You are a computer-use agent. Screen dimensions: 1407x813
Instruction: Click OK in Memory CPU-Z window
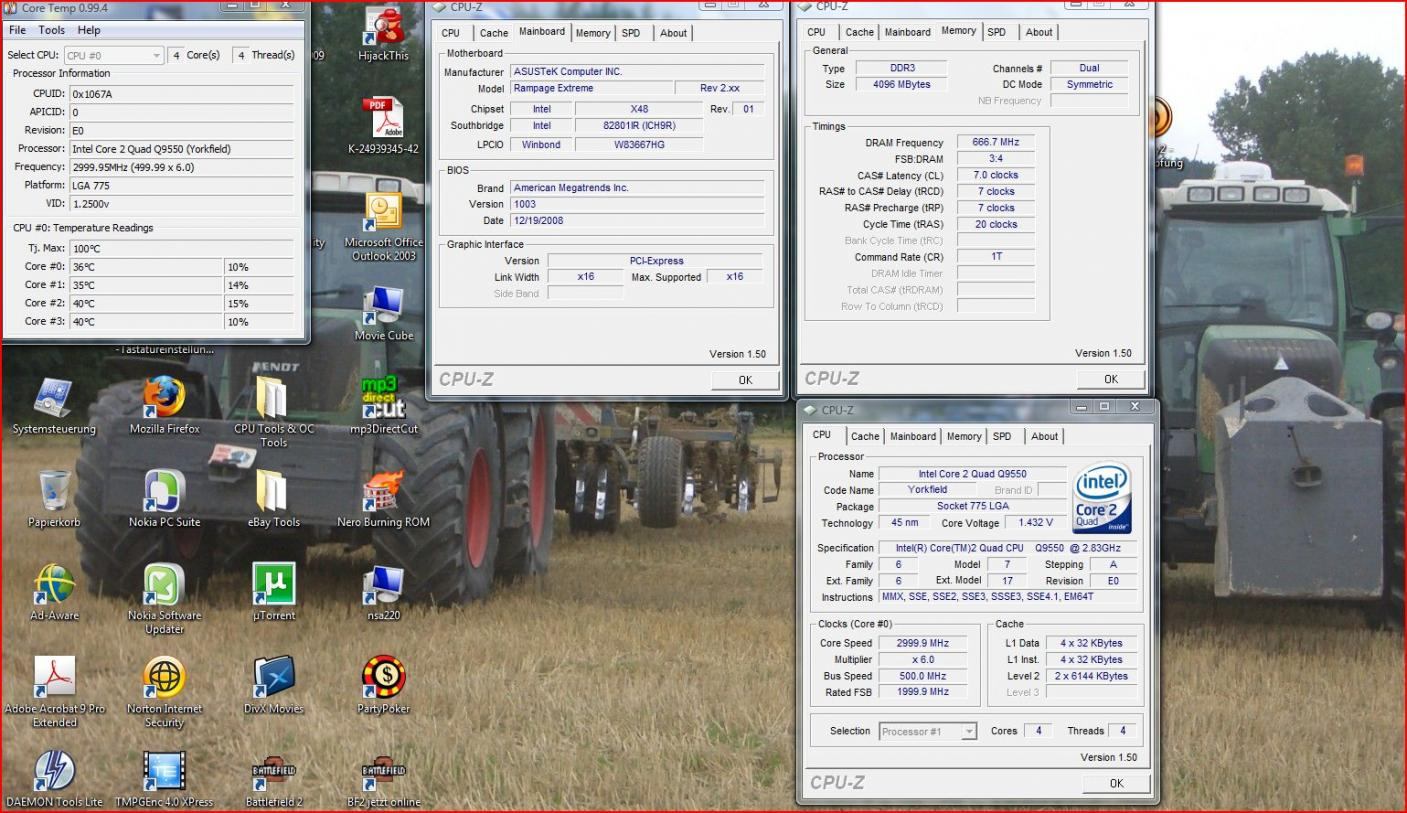tap(1111, 379)
